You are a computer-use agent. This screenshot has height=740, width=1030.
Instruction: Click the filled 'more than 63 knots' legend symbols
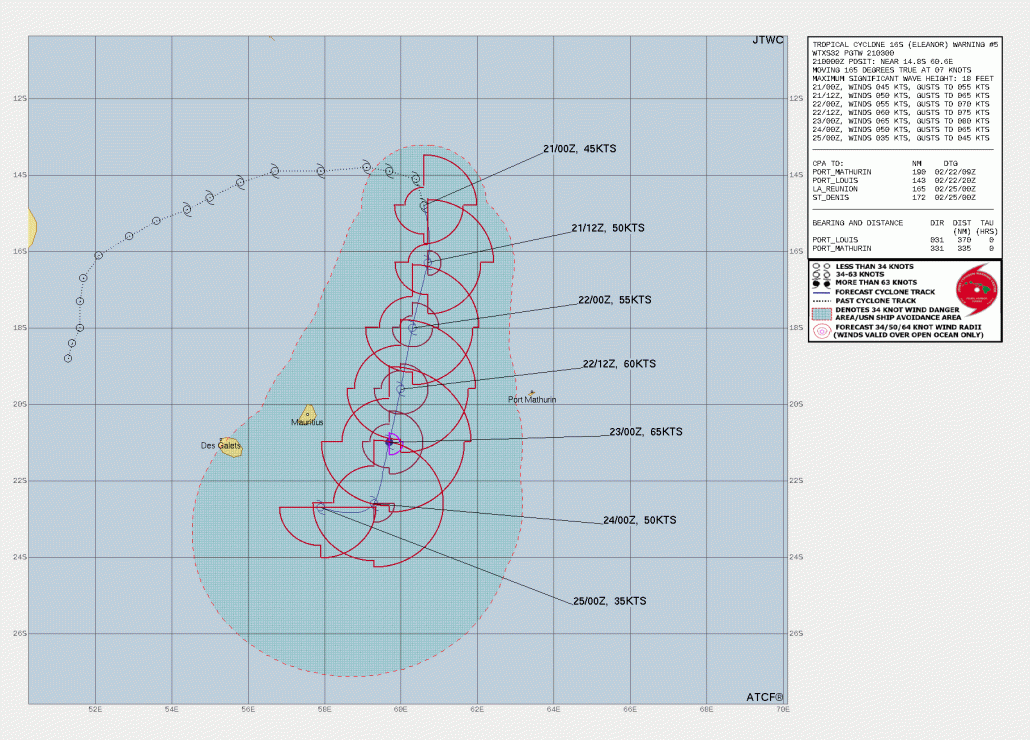(x=821, y=283)
